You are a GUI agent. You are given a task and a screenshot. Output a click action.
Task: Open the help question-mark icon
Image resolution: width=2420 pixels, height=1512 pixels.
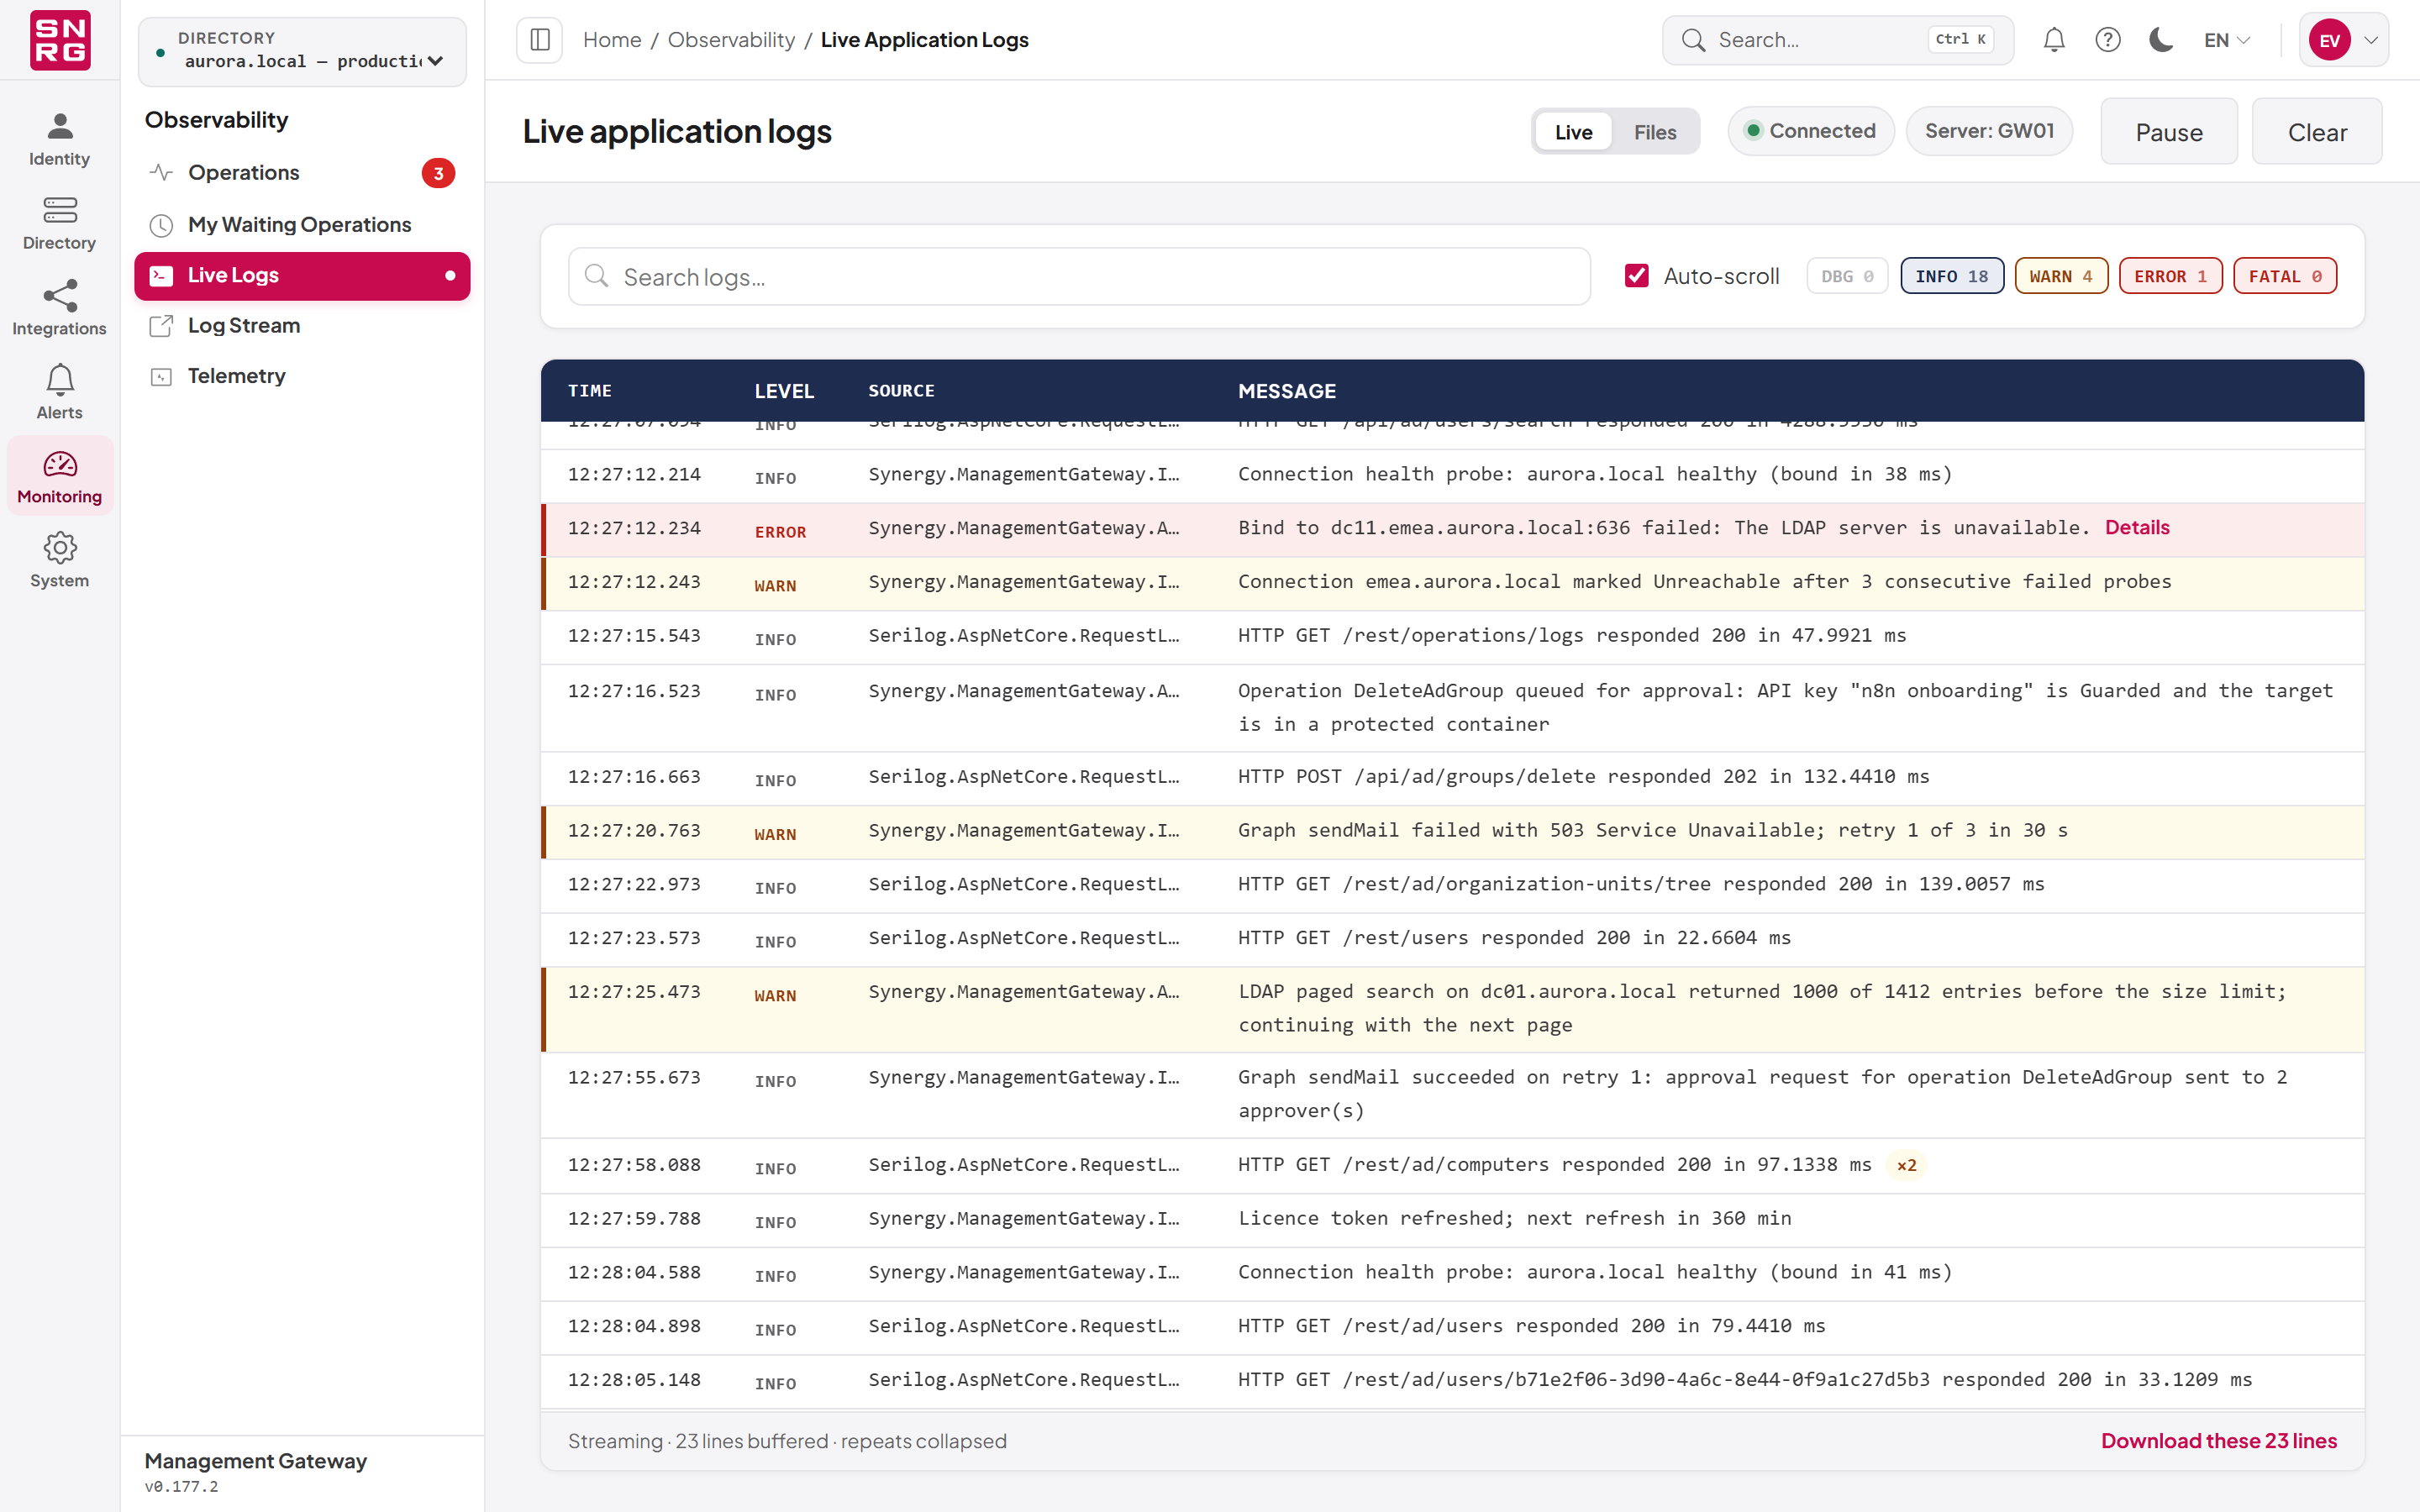tap(2108, 40)
